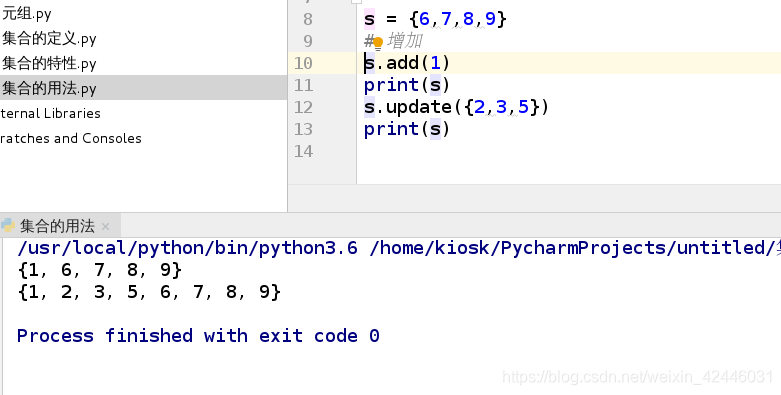This screenshot has width=781, height=395.
Task: Click the yellow intention lightbulb icon
Action: pyautogui.click(x=378, y=44)
